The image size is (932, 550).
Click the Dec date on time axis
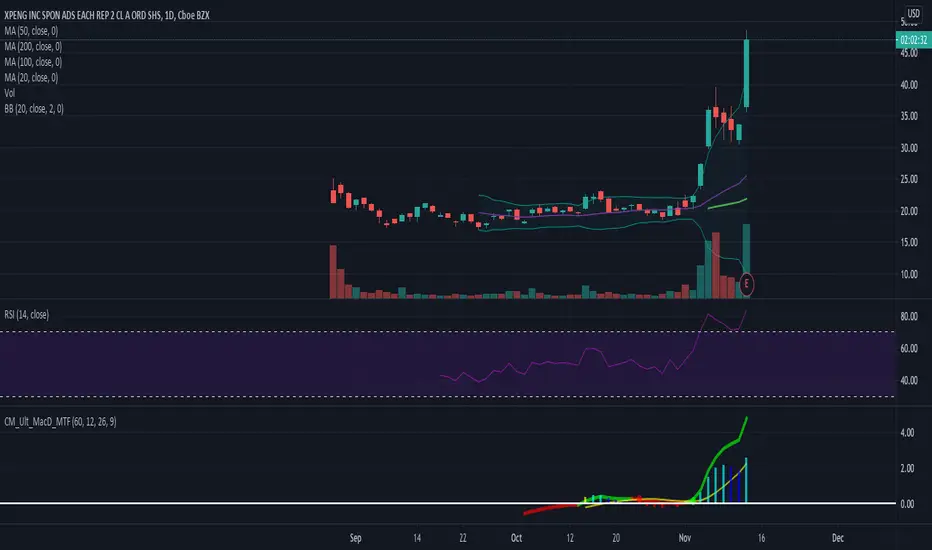[x=837, y=538]
